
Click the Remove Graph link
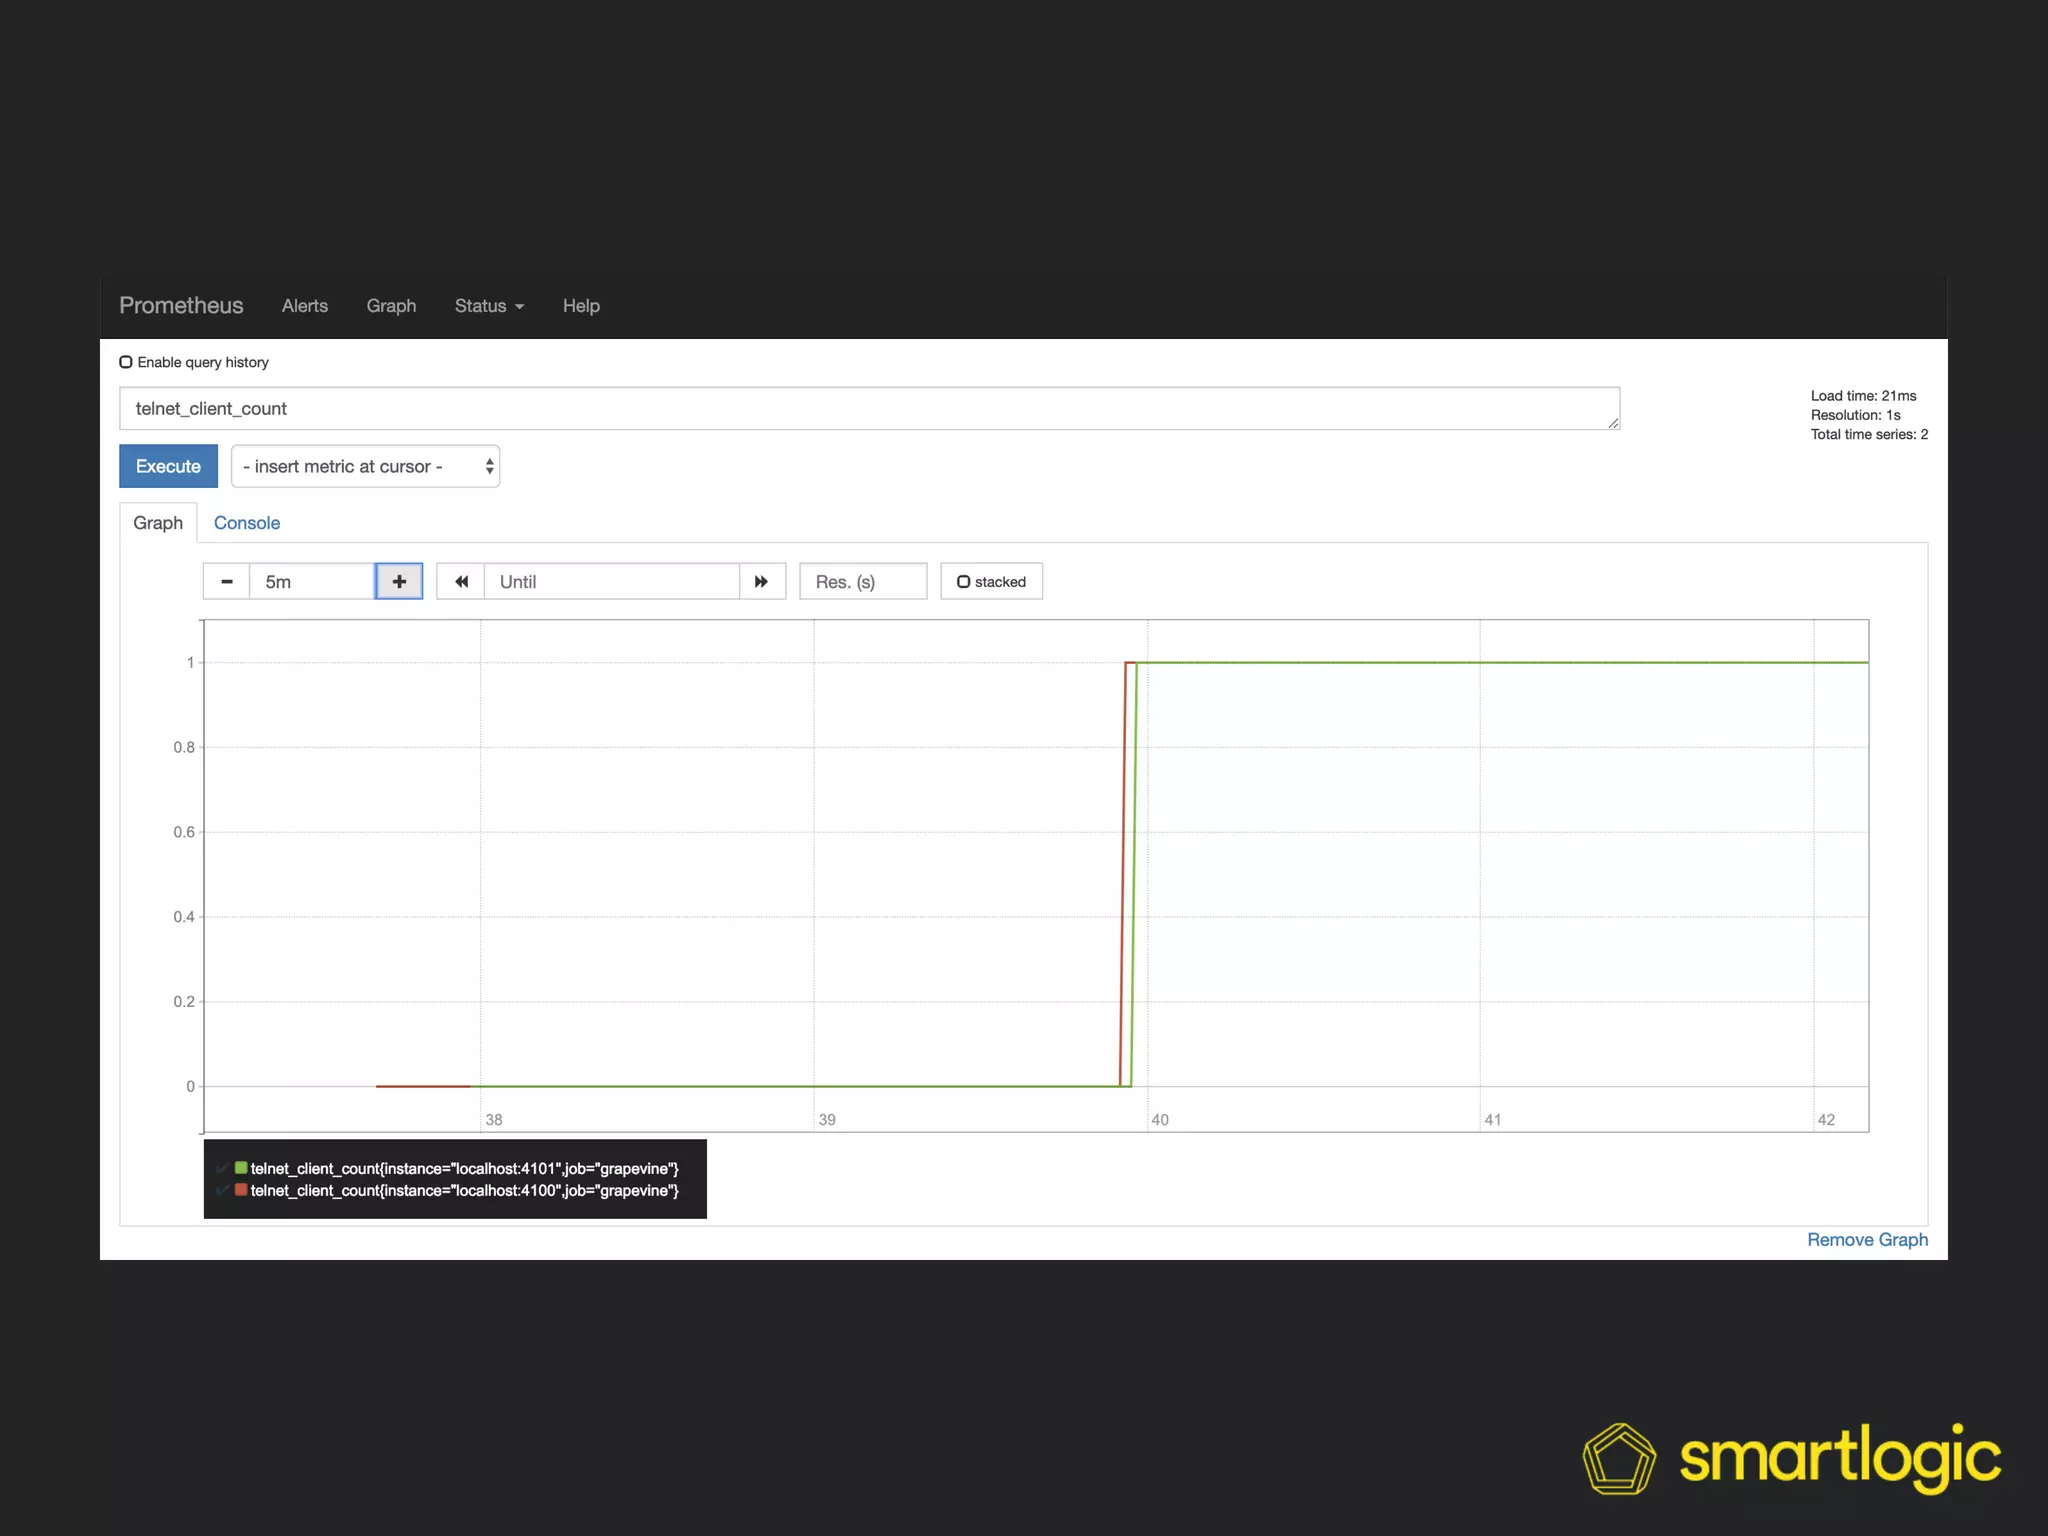[x=1867, y=1239]
